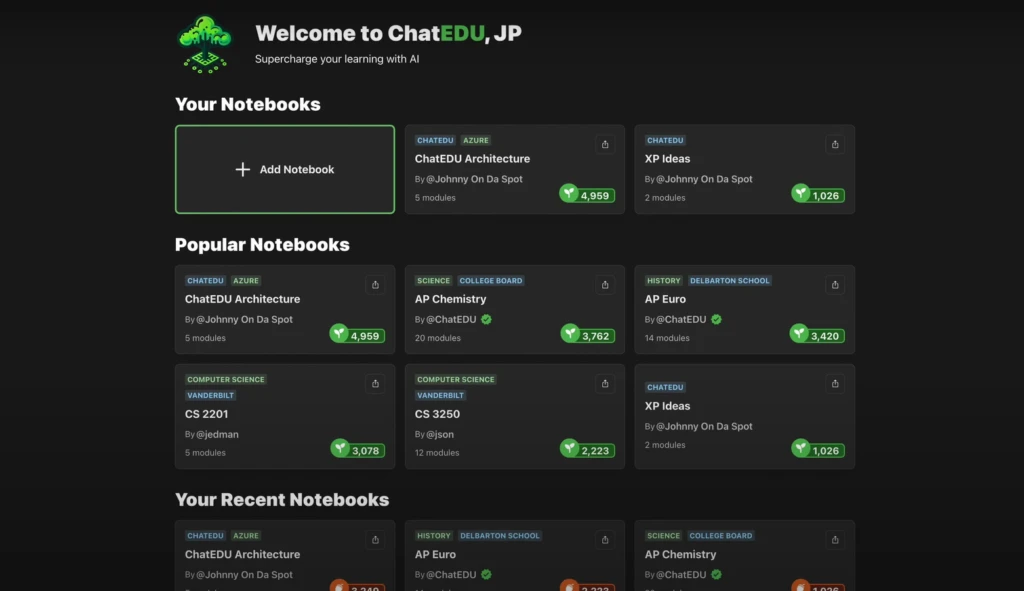Click the seedling XP badge showing 4,959
This screenshot has height=591, width=1024.
coord(587,195)
